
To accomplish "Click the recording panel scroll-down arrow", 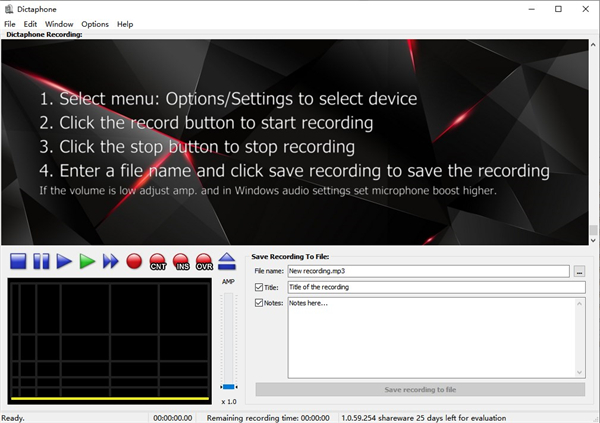I will (x=593, y=240).
